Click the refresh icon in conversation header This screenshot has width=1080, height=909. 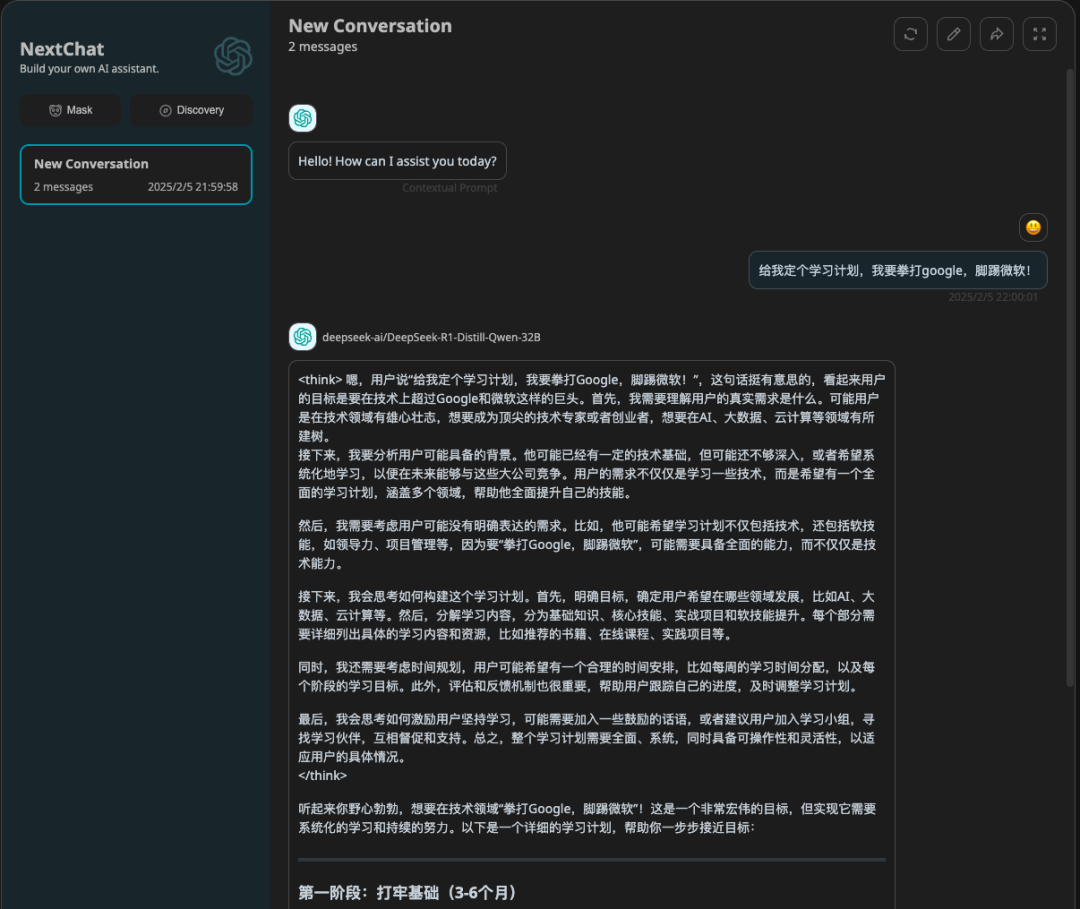pyautogui.click(x=911, y=34)
